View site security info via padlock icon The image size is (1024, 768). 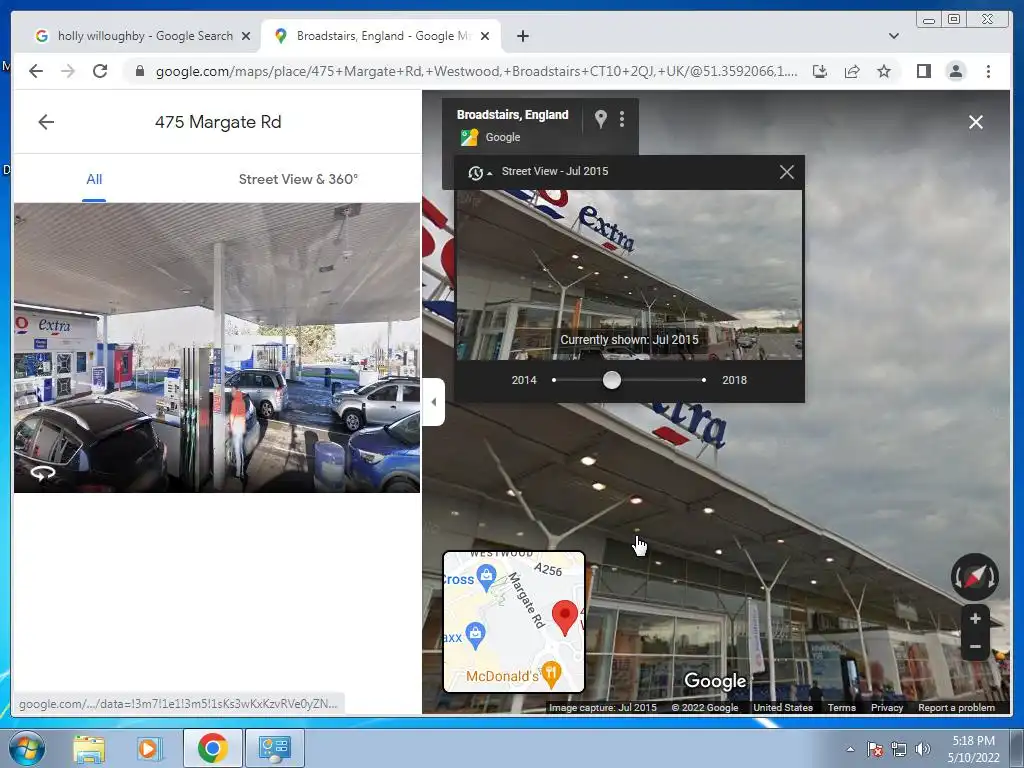coord(139,71)
